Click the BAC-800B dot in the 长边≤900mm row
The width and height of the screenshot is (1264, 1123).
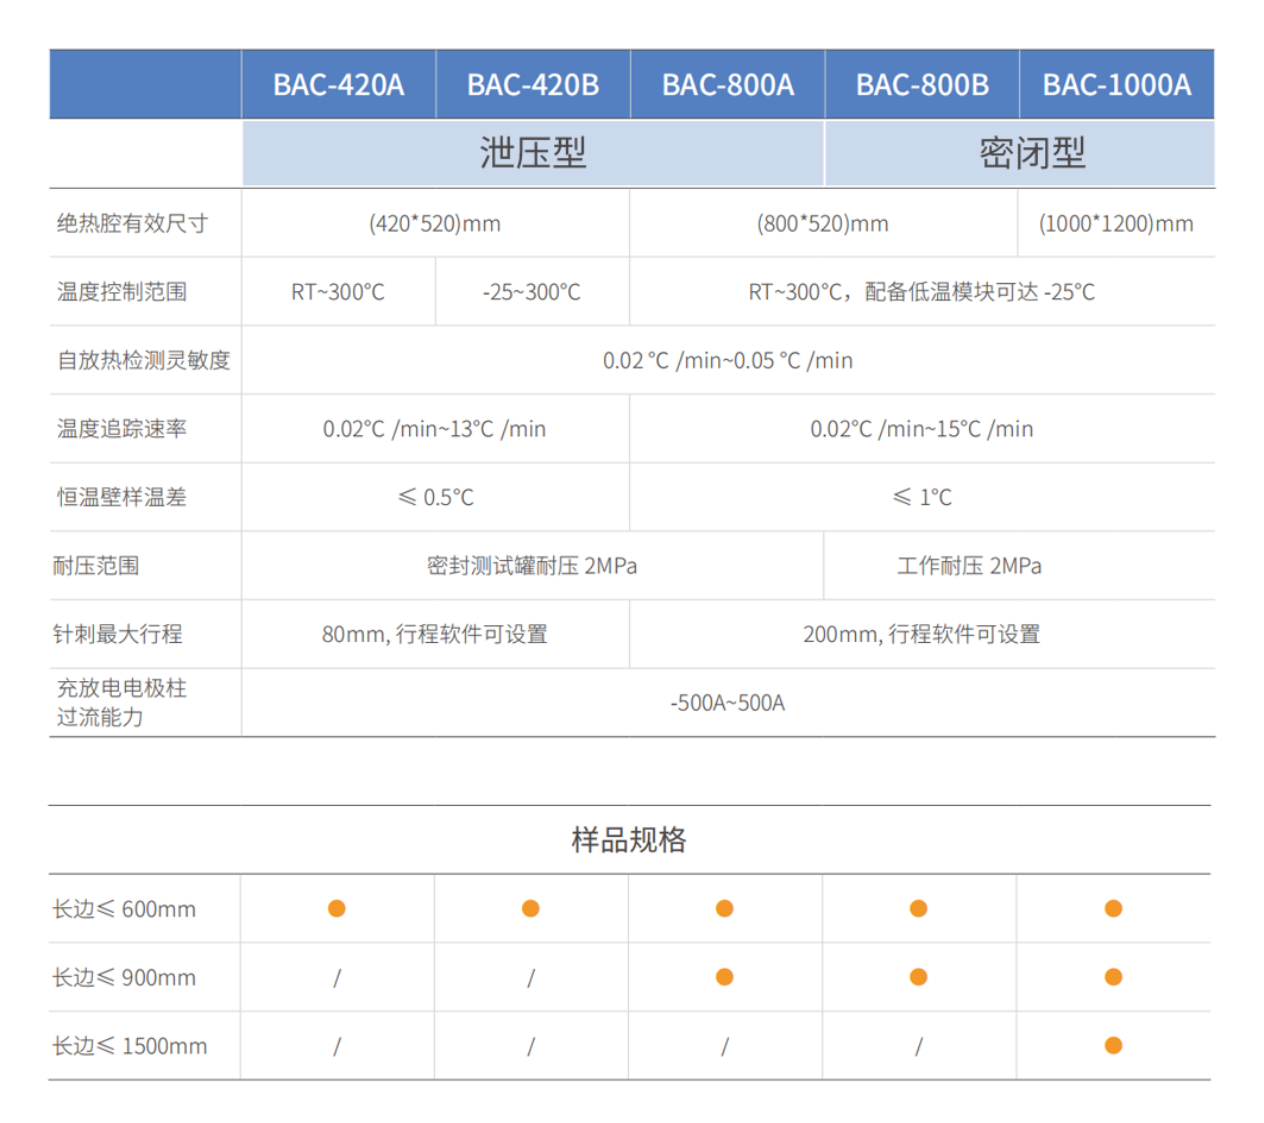(918, 977)
